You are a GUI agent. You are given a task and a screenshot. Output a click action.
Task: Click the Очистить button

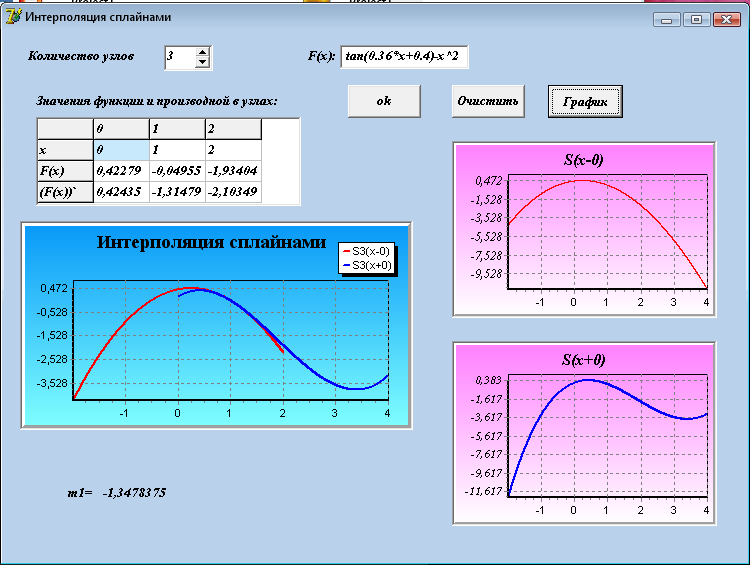pos(488,101)
